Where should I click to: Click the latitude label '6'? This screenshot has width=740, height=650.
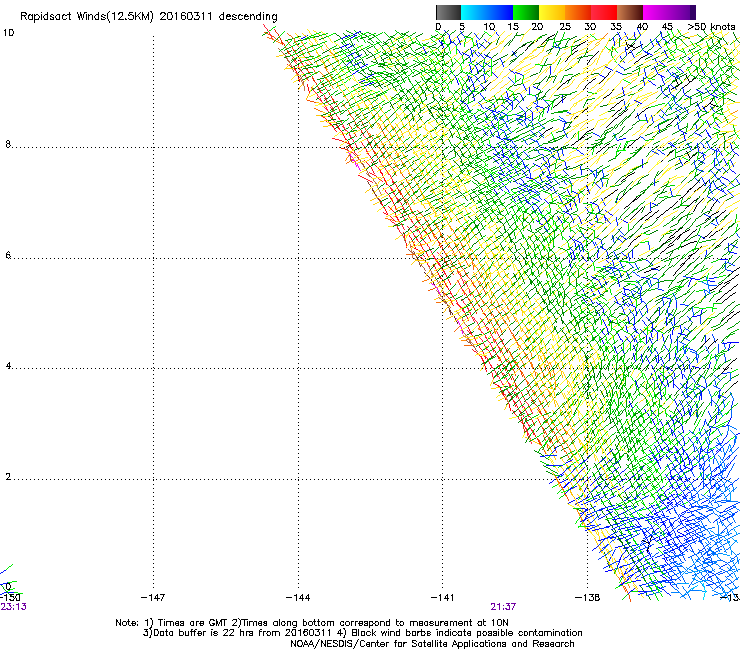[8, 255]
